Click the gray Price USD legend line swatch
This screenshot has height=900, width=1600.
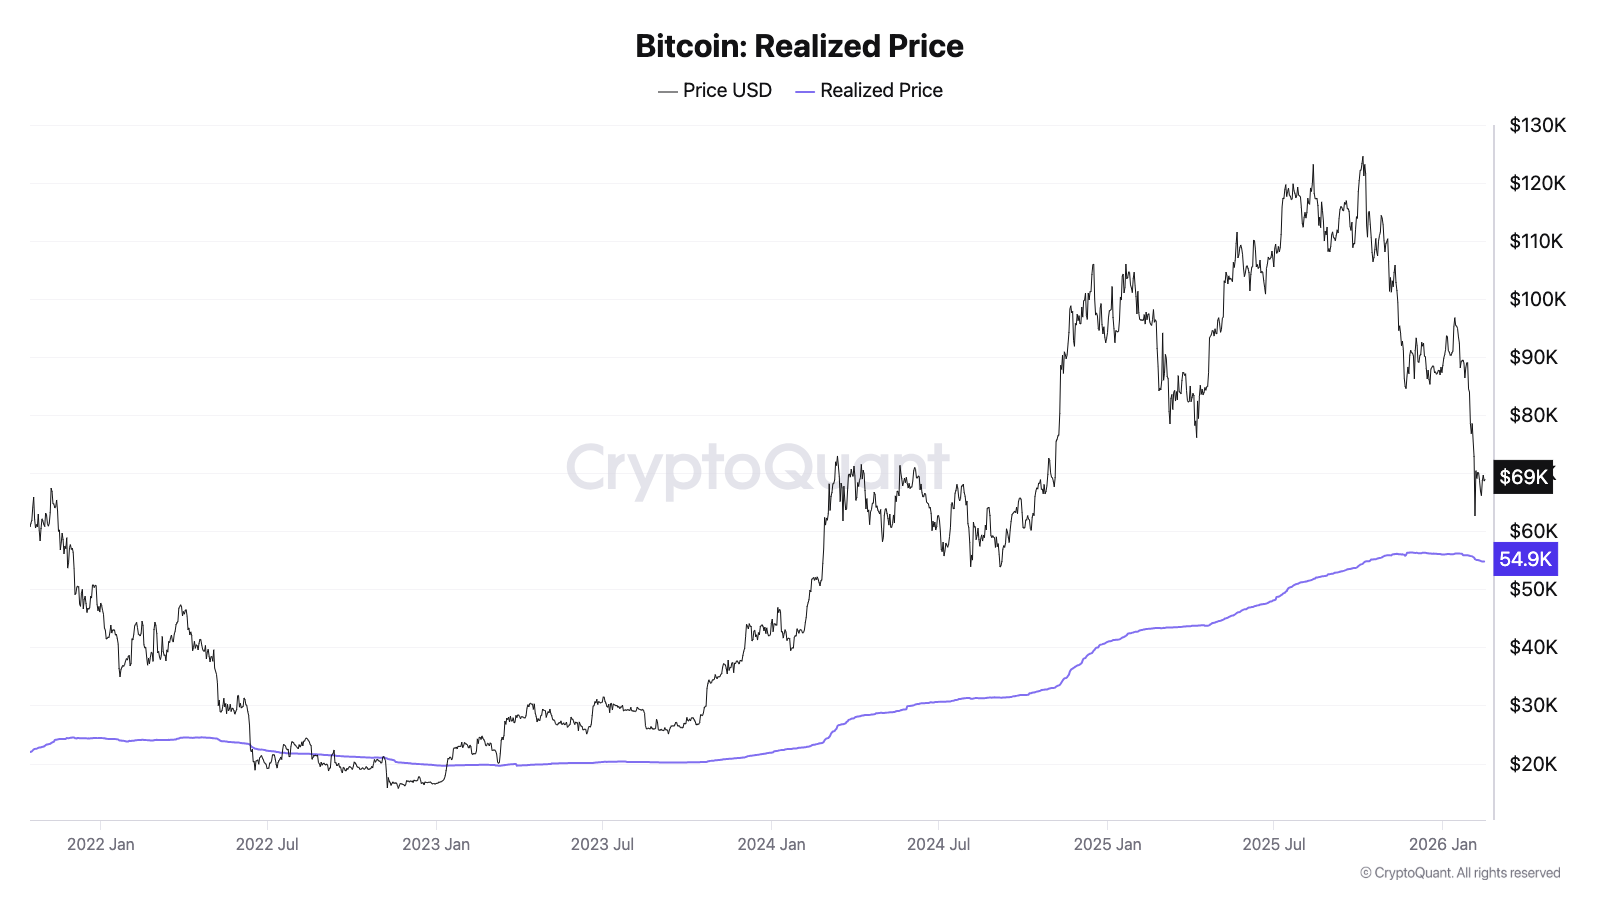pyautogui.click(x=668, y=92)
